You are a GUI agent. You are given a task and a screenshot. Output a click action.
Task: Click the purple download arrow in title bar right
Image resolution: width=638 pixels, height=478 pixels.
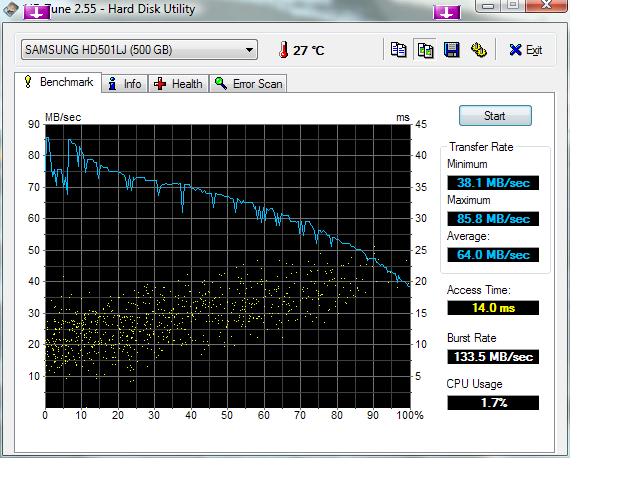[447, 12]
